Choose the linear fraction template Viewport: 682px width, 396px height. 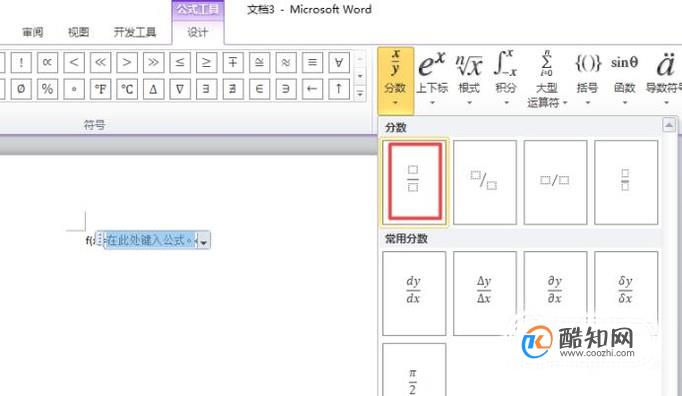tap(555, 182)
